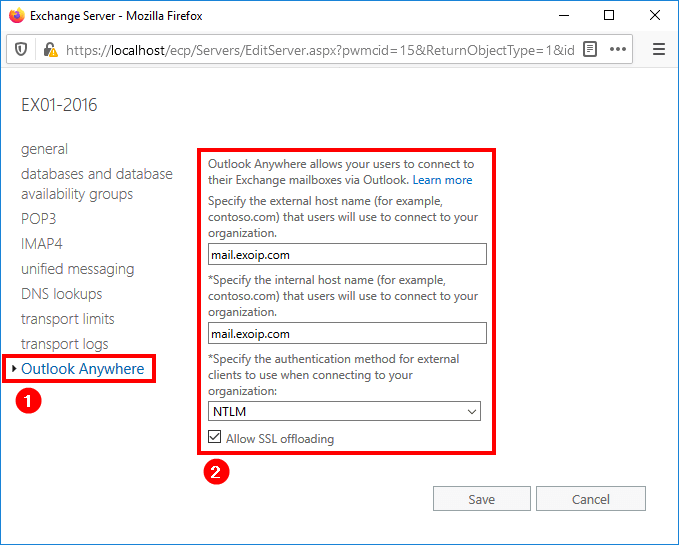Open databases and database availability groups

(97, 184)
